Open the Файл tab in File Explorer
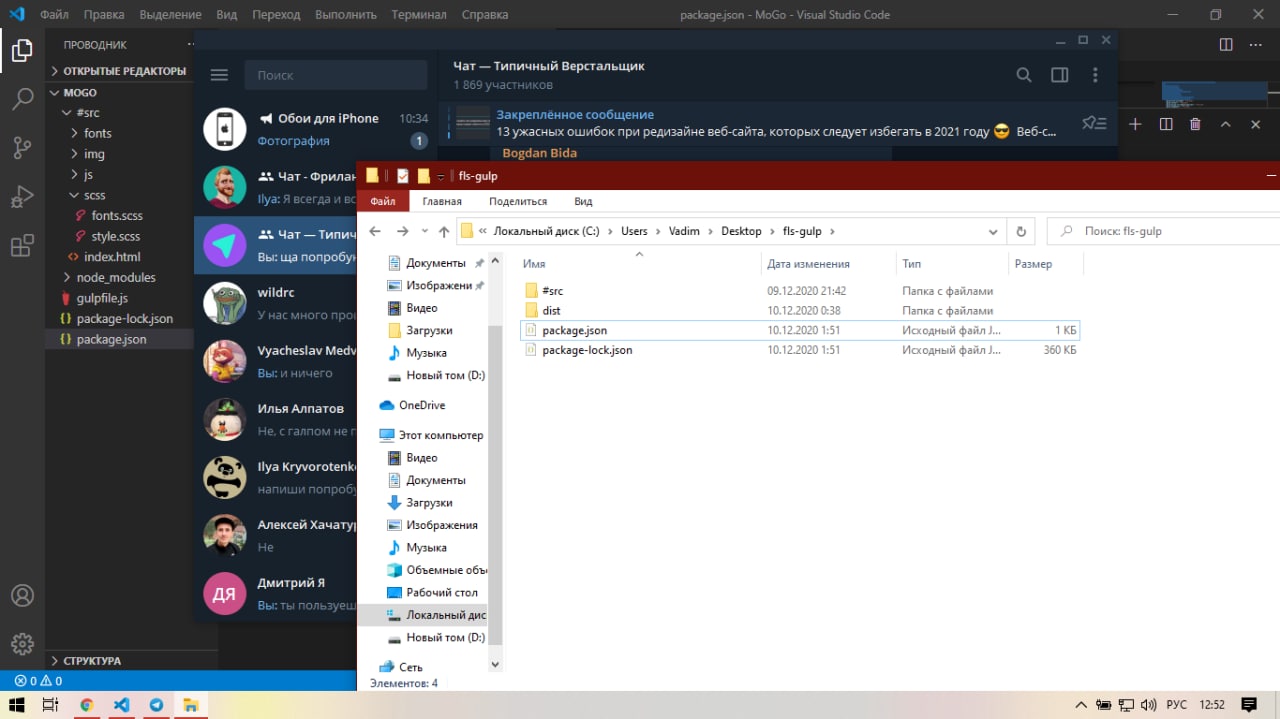The image size is (1280, 719). (x=383, y=201)
